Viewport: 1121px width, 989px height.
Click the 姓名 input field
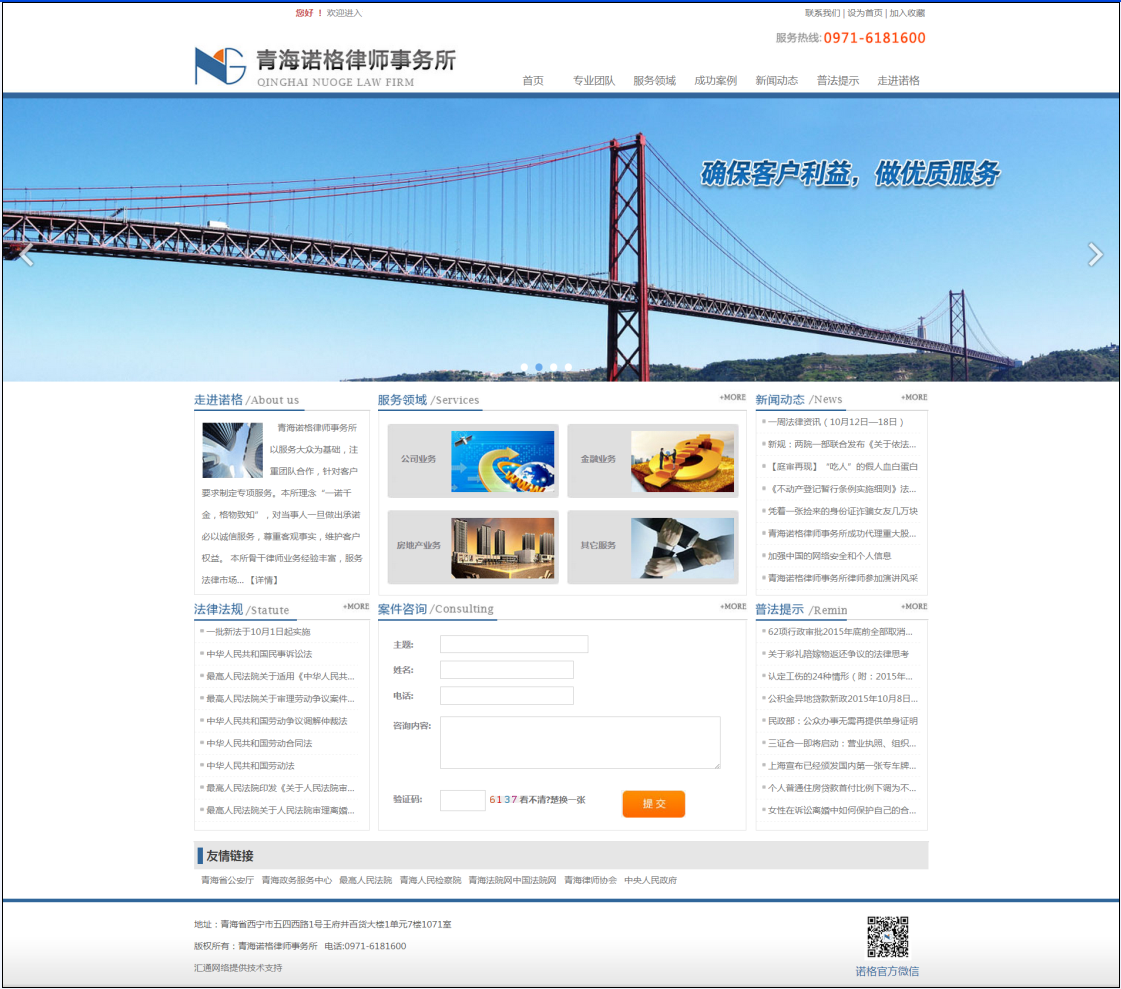507,669
